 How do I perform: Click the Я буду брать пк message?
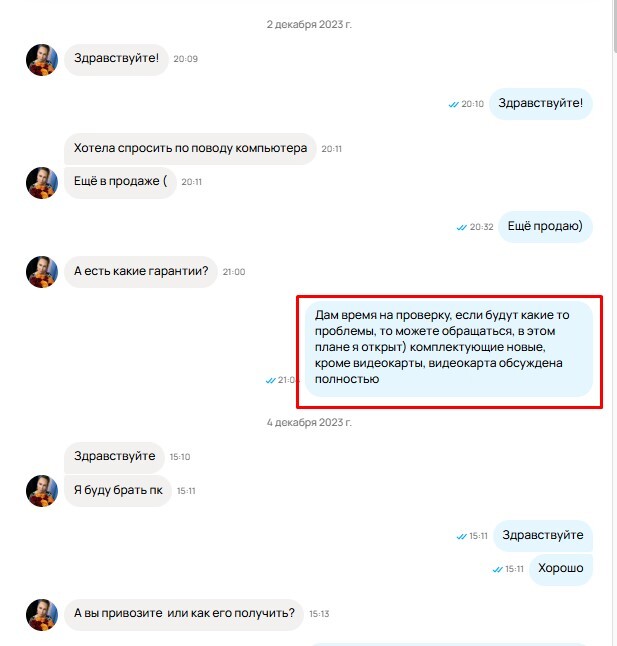[x=118, y=490]
